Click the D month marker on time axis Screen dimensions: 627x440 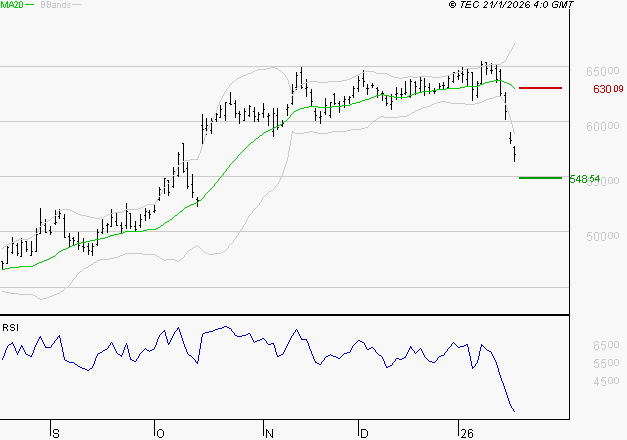coord(364,434)
